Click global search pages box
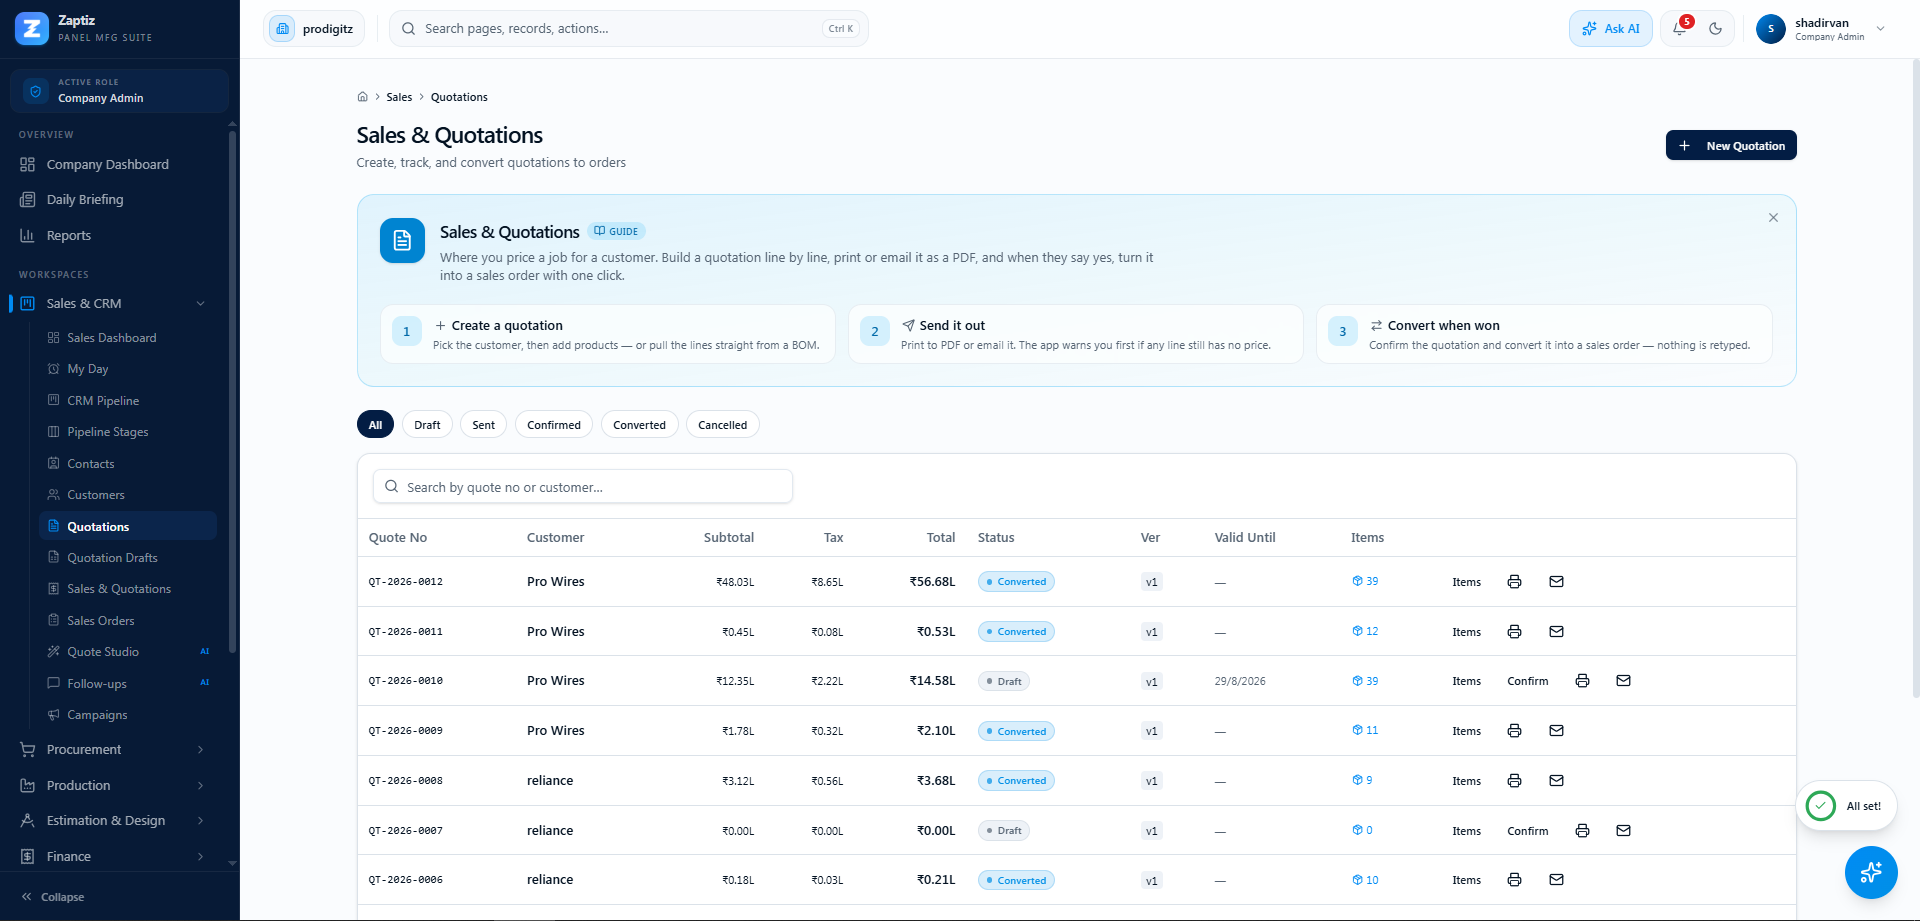This screenshot has width=1920, height=921. [x=629, y=29]
